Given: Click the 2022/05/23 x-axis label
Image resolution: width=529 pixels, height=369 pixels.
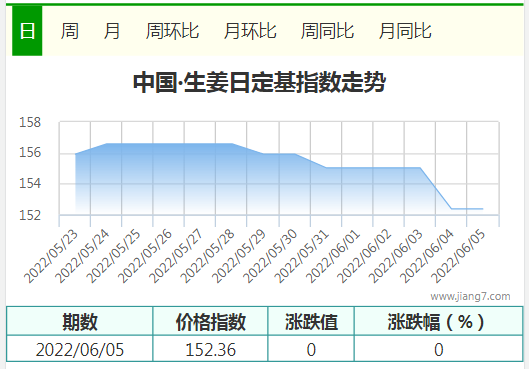Looking at the screenshot, I should 51,256.
